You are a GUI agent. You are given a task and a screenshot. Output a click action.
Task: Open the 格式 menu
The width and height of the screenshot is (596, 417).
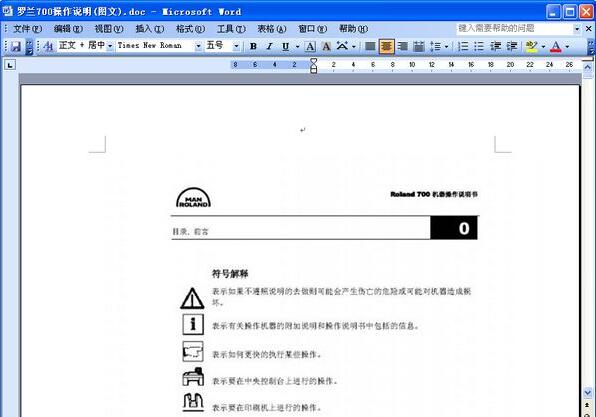click(190, 29)
